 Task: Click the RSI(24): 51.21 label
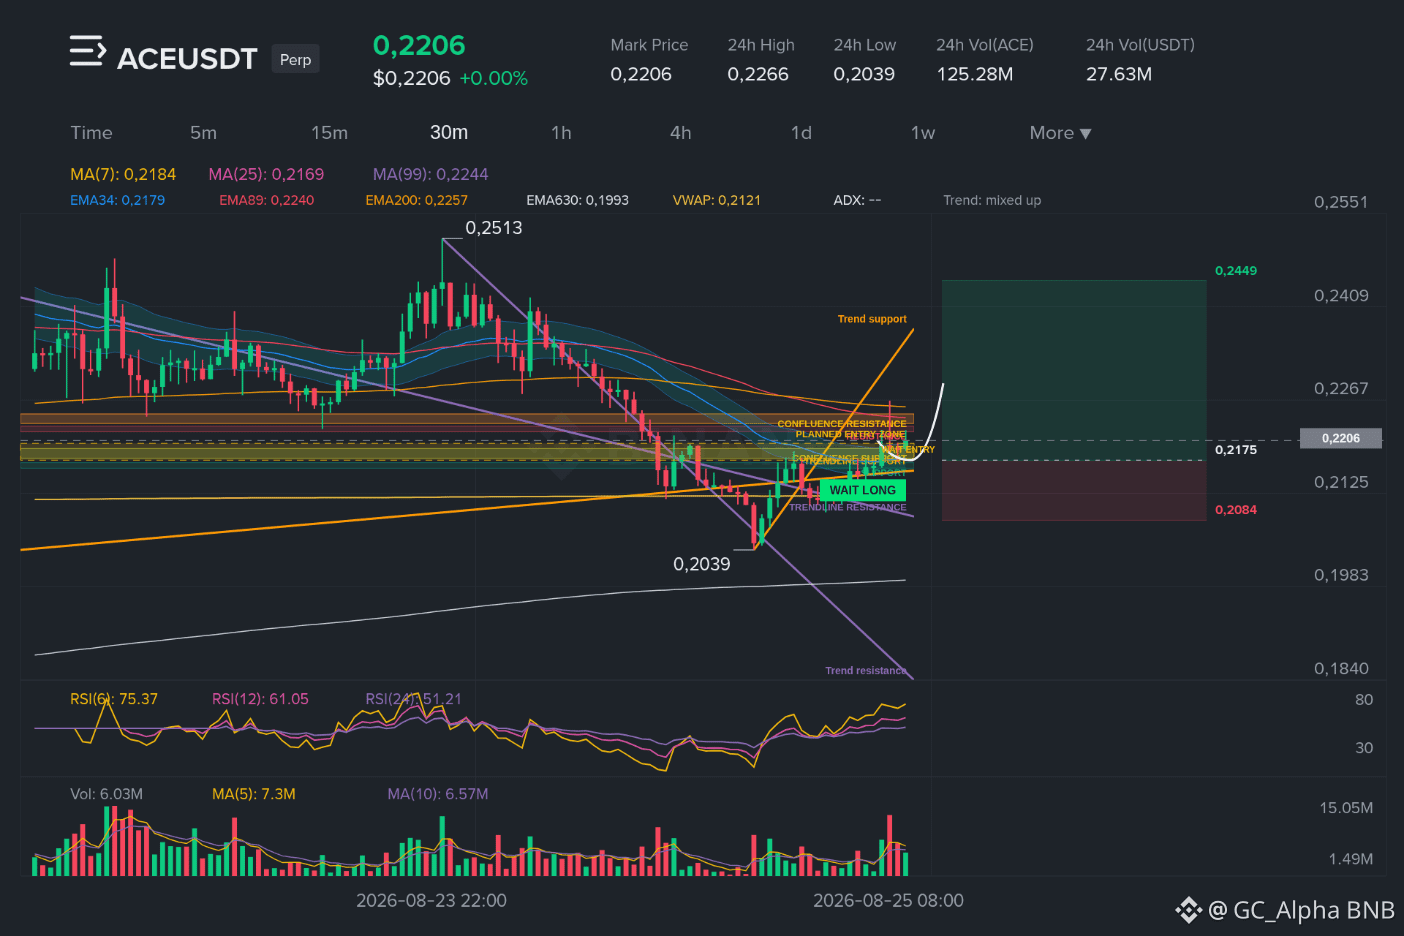pyautogui.click(x=413, y=699)
